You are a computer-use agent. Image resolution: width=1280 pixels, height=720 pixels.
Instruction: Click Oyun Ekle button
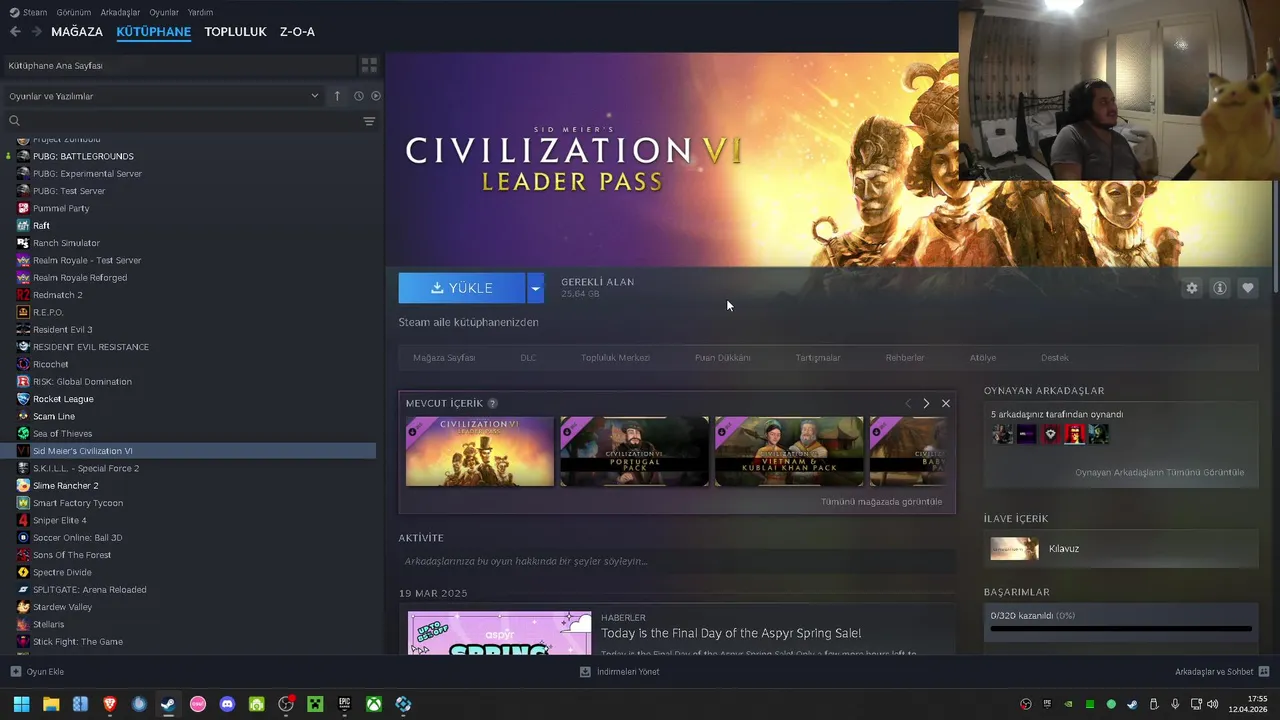coord(37,671)
